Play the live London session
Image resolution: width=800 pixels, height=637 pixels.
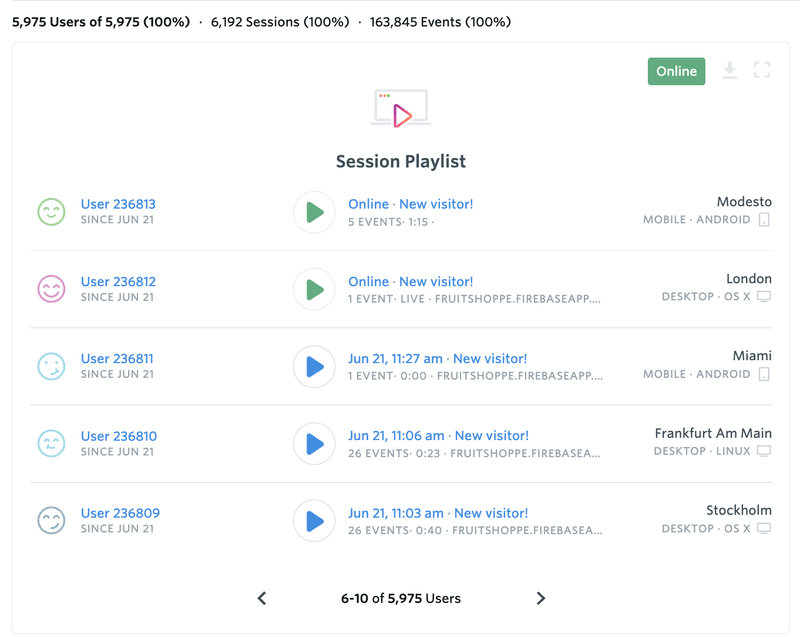click(x=314, y=289)
